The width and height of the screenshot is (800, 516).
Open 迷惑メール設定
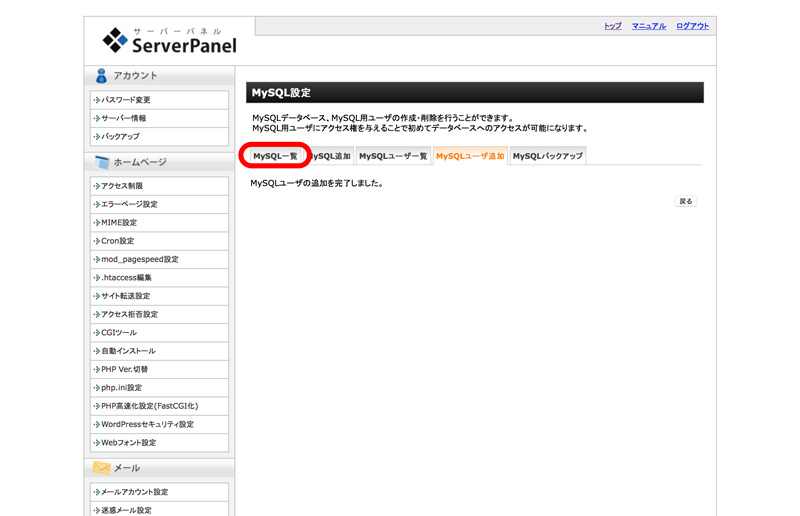pos(159,509)
